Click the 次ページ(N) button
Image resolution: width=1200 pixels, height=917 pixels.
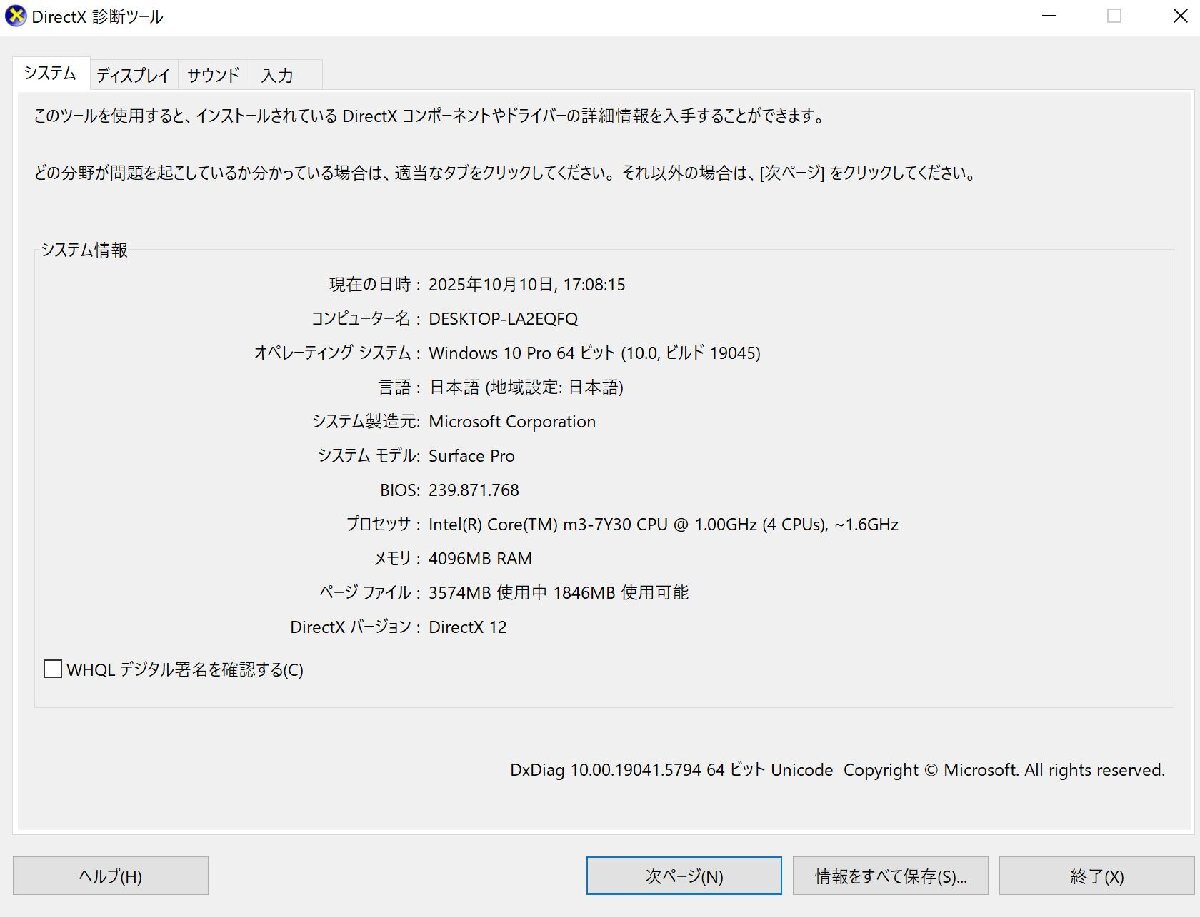coord(683,874)
